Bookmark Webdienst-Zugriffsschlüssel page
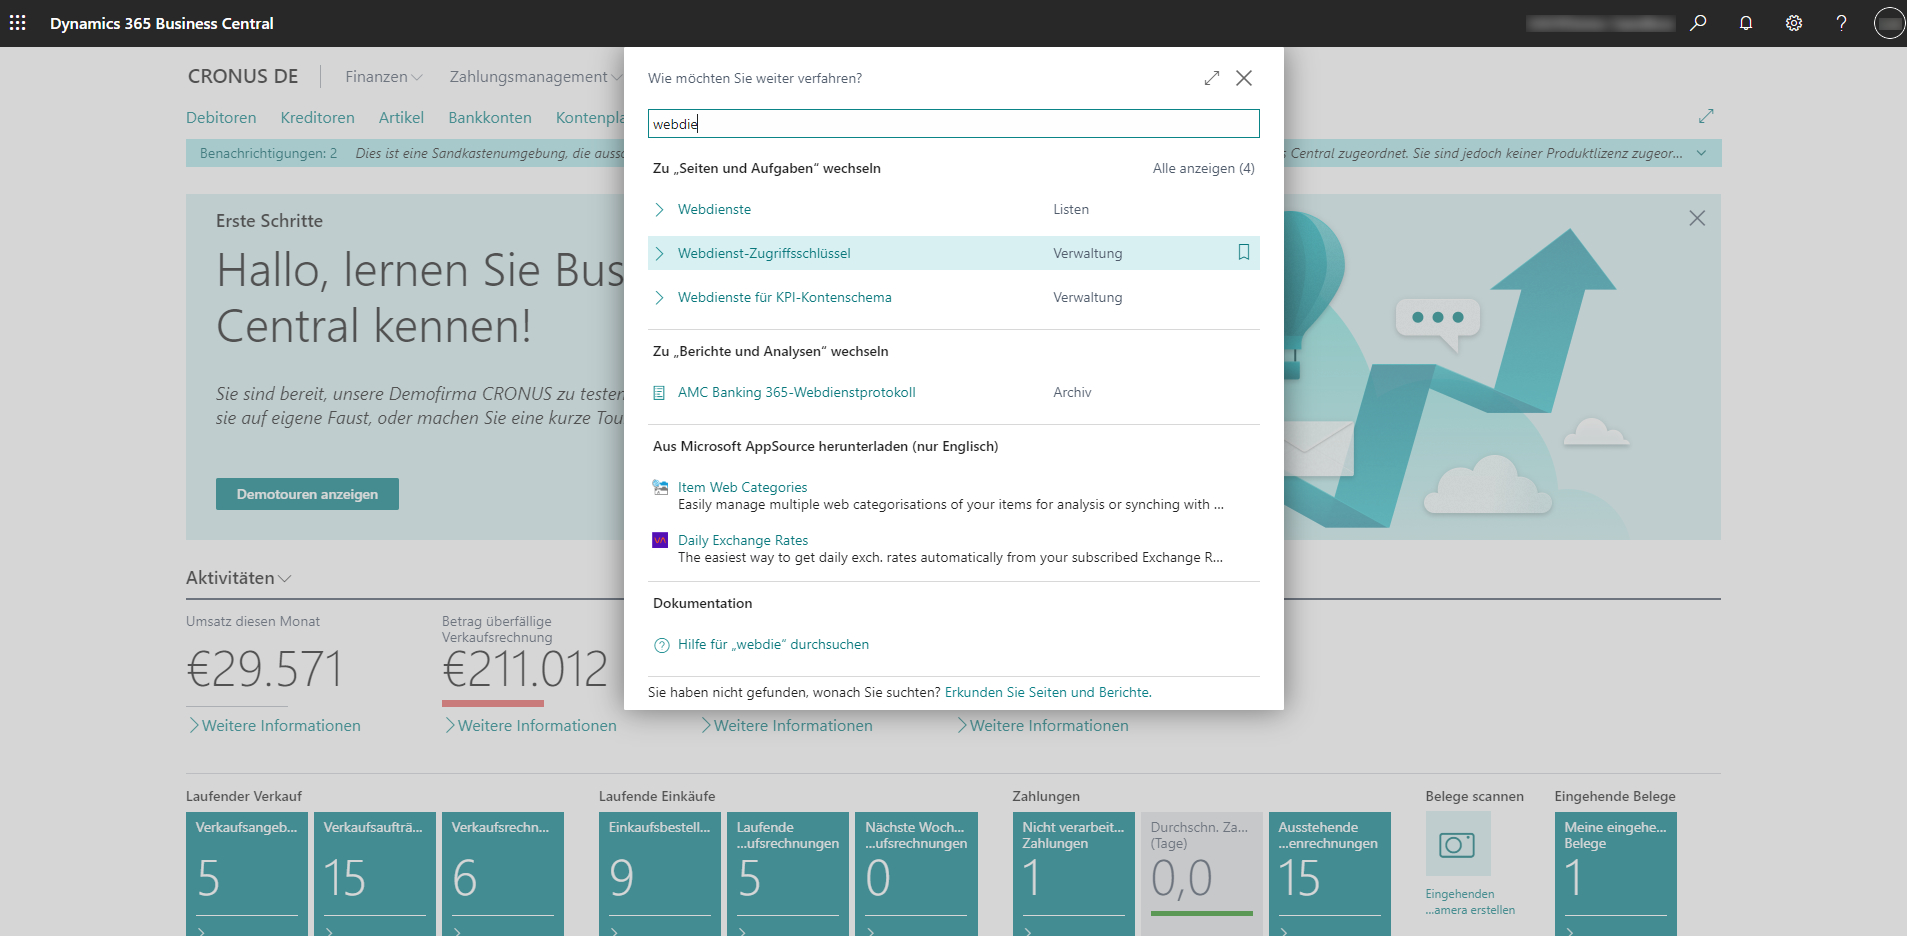 [x=1244, y=253]
